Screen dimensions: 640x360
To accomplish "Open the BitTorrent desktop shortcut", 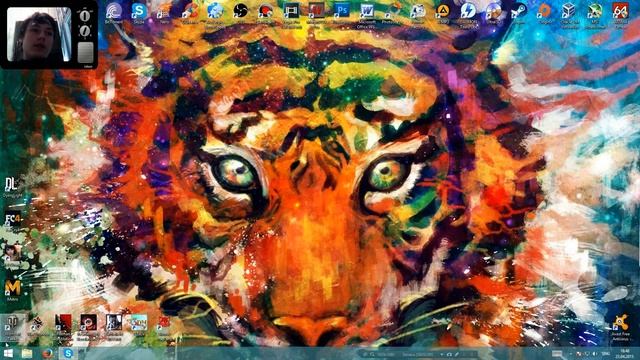I will [113, 11].
